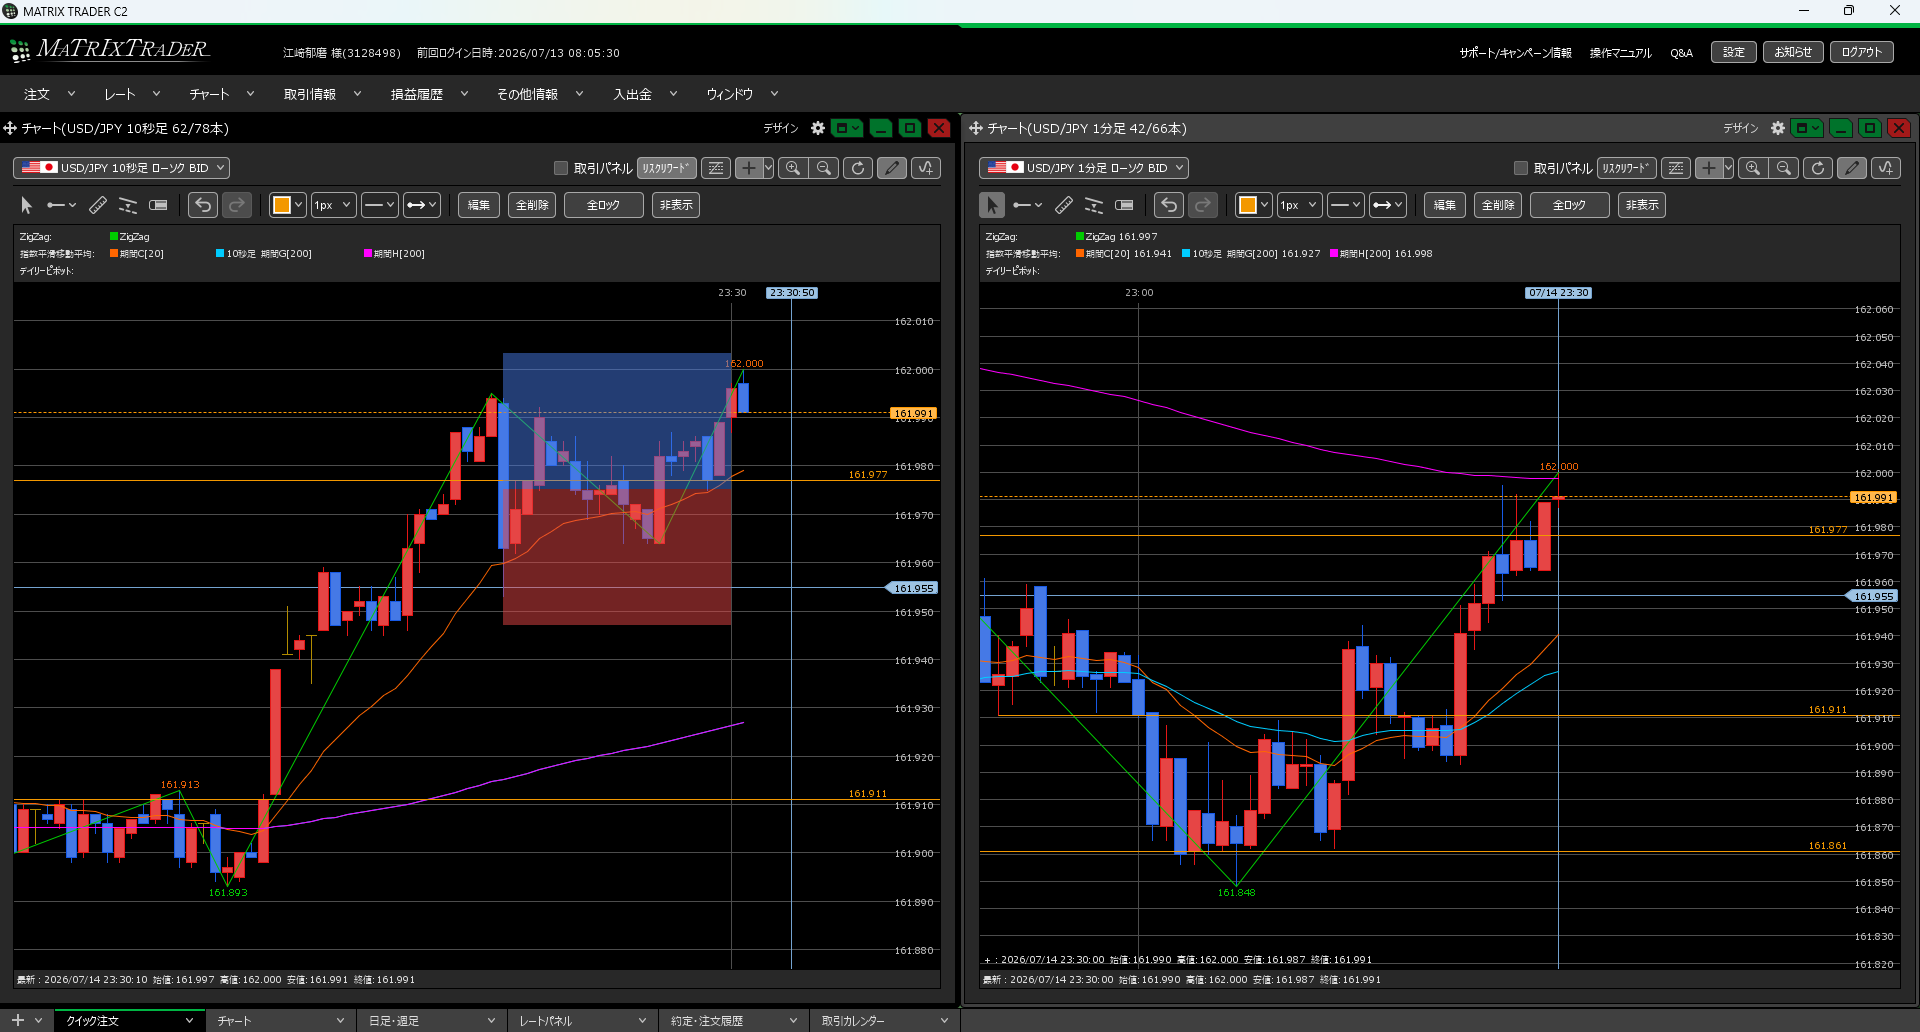Click the 161.991 price label on 1分足 chart
Screen dimensions: 1920x1032
pos(1872,497)
